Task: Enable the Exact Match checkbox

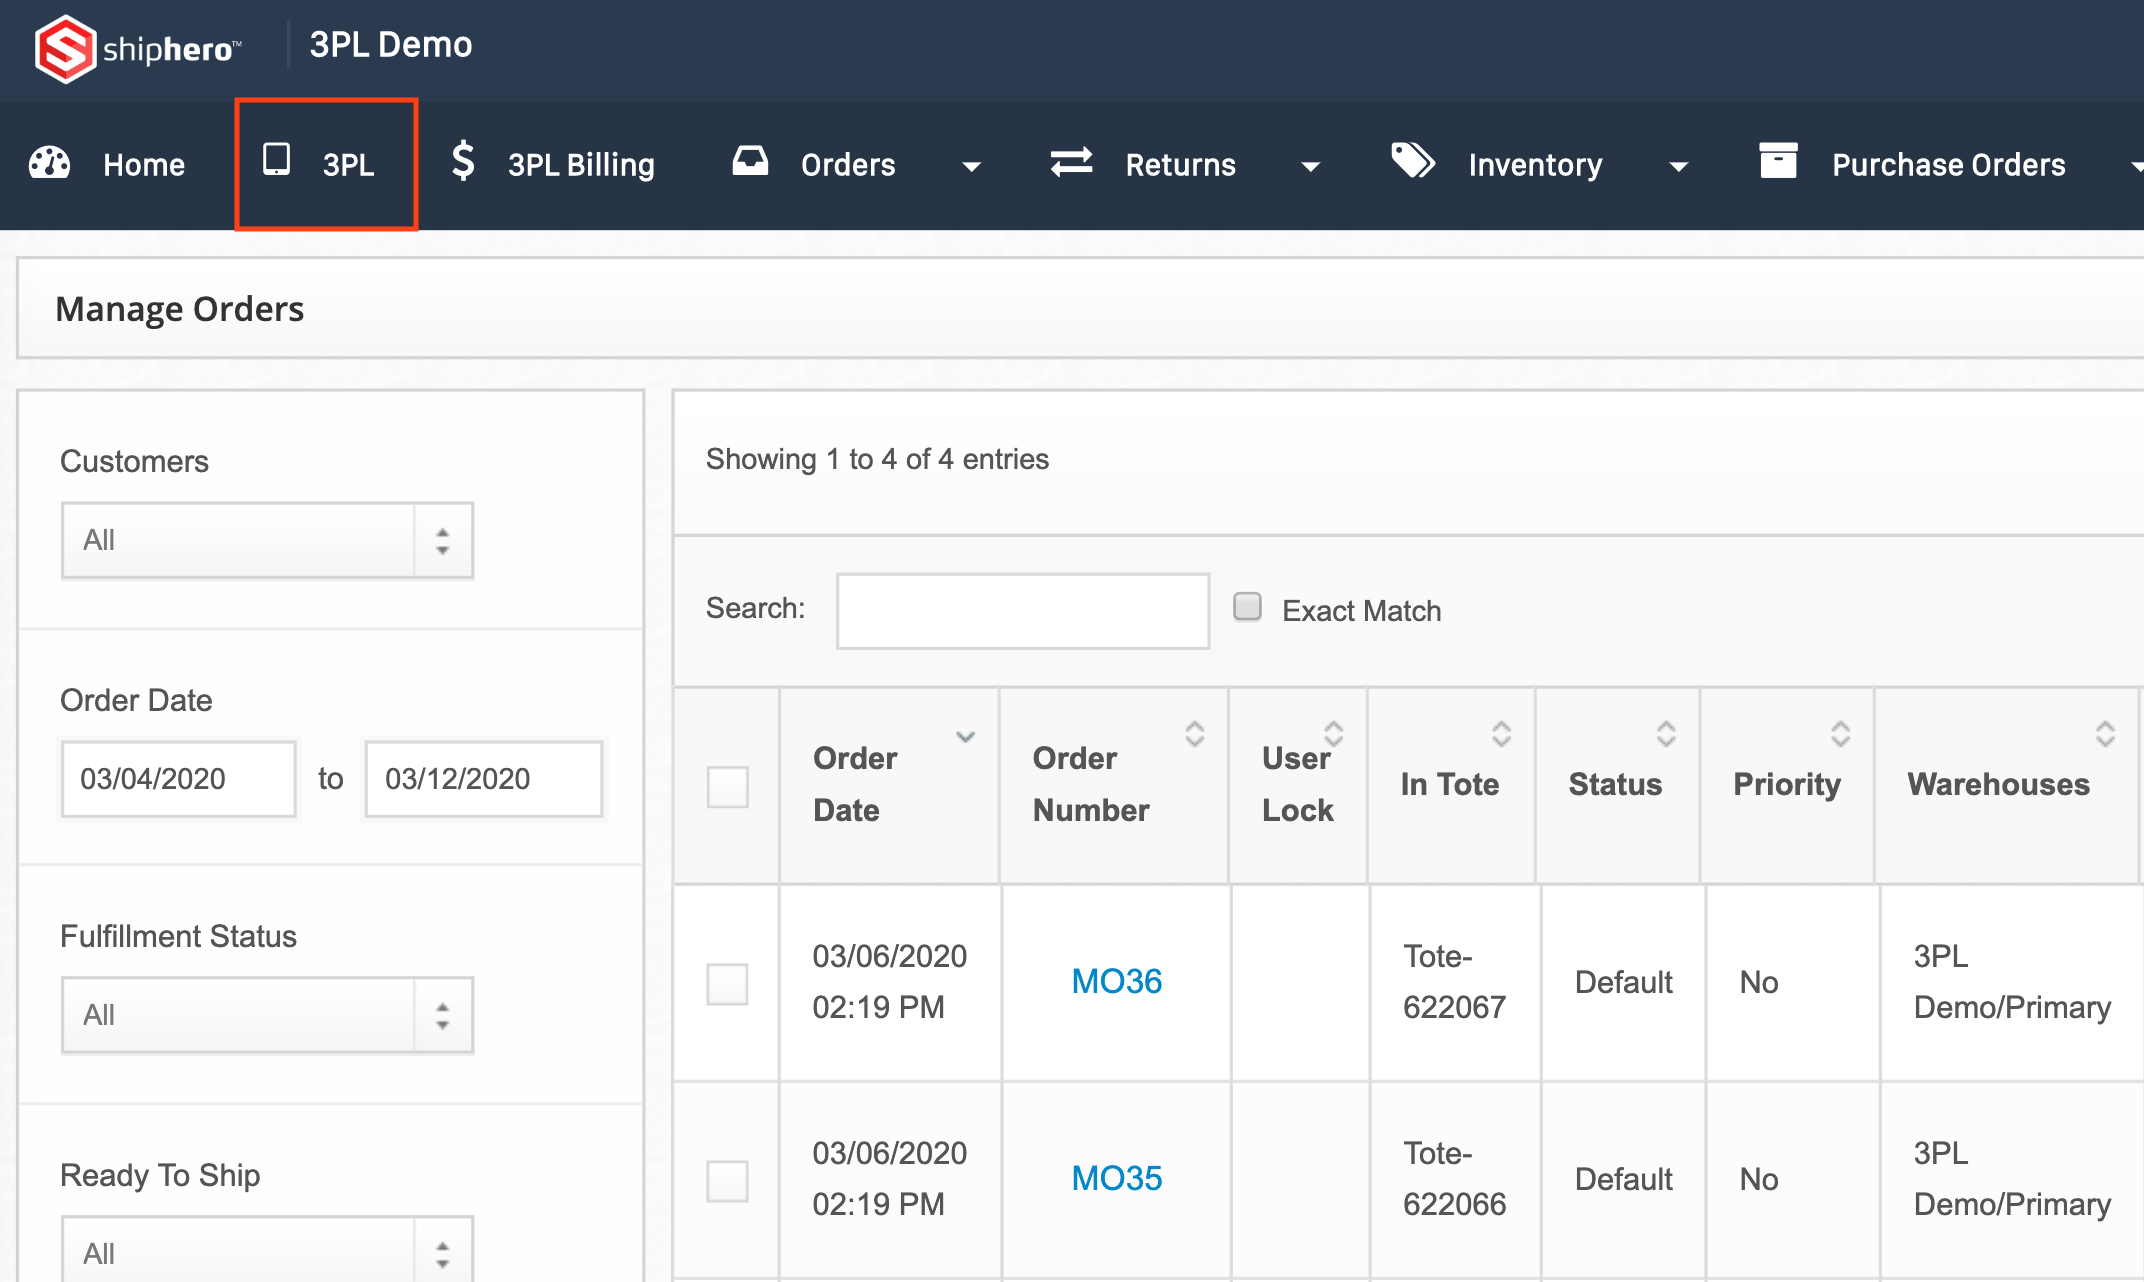Action: (1247, 607)
